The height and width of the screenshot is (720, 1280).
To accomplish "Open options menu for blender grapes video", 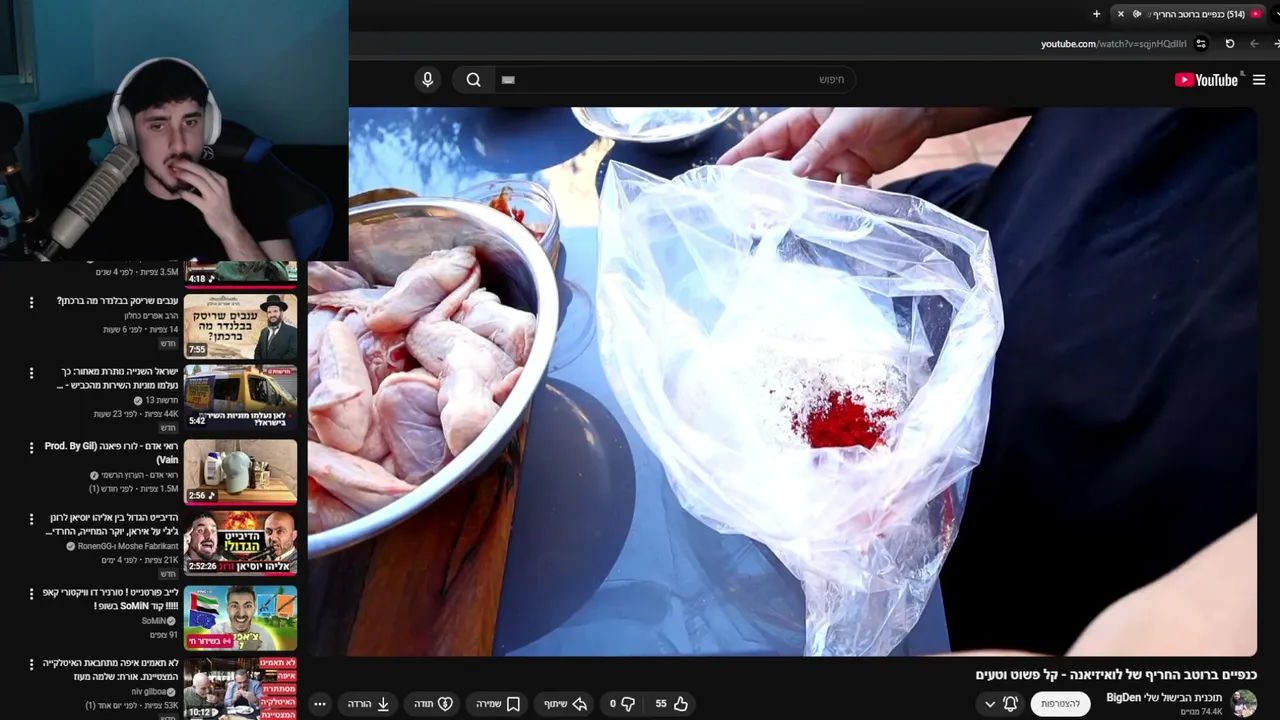I will pyautogui.click(x=31, y=302).
